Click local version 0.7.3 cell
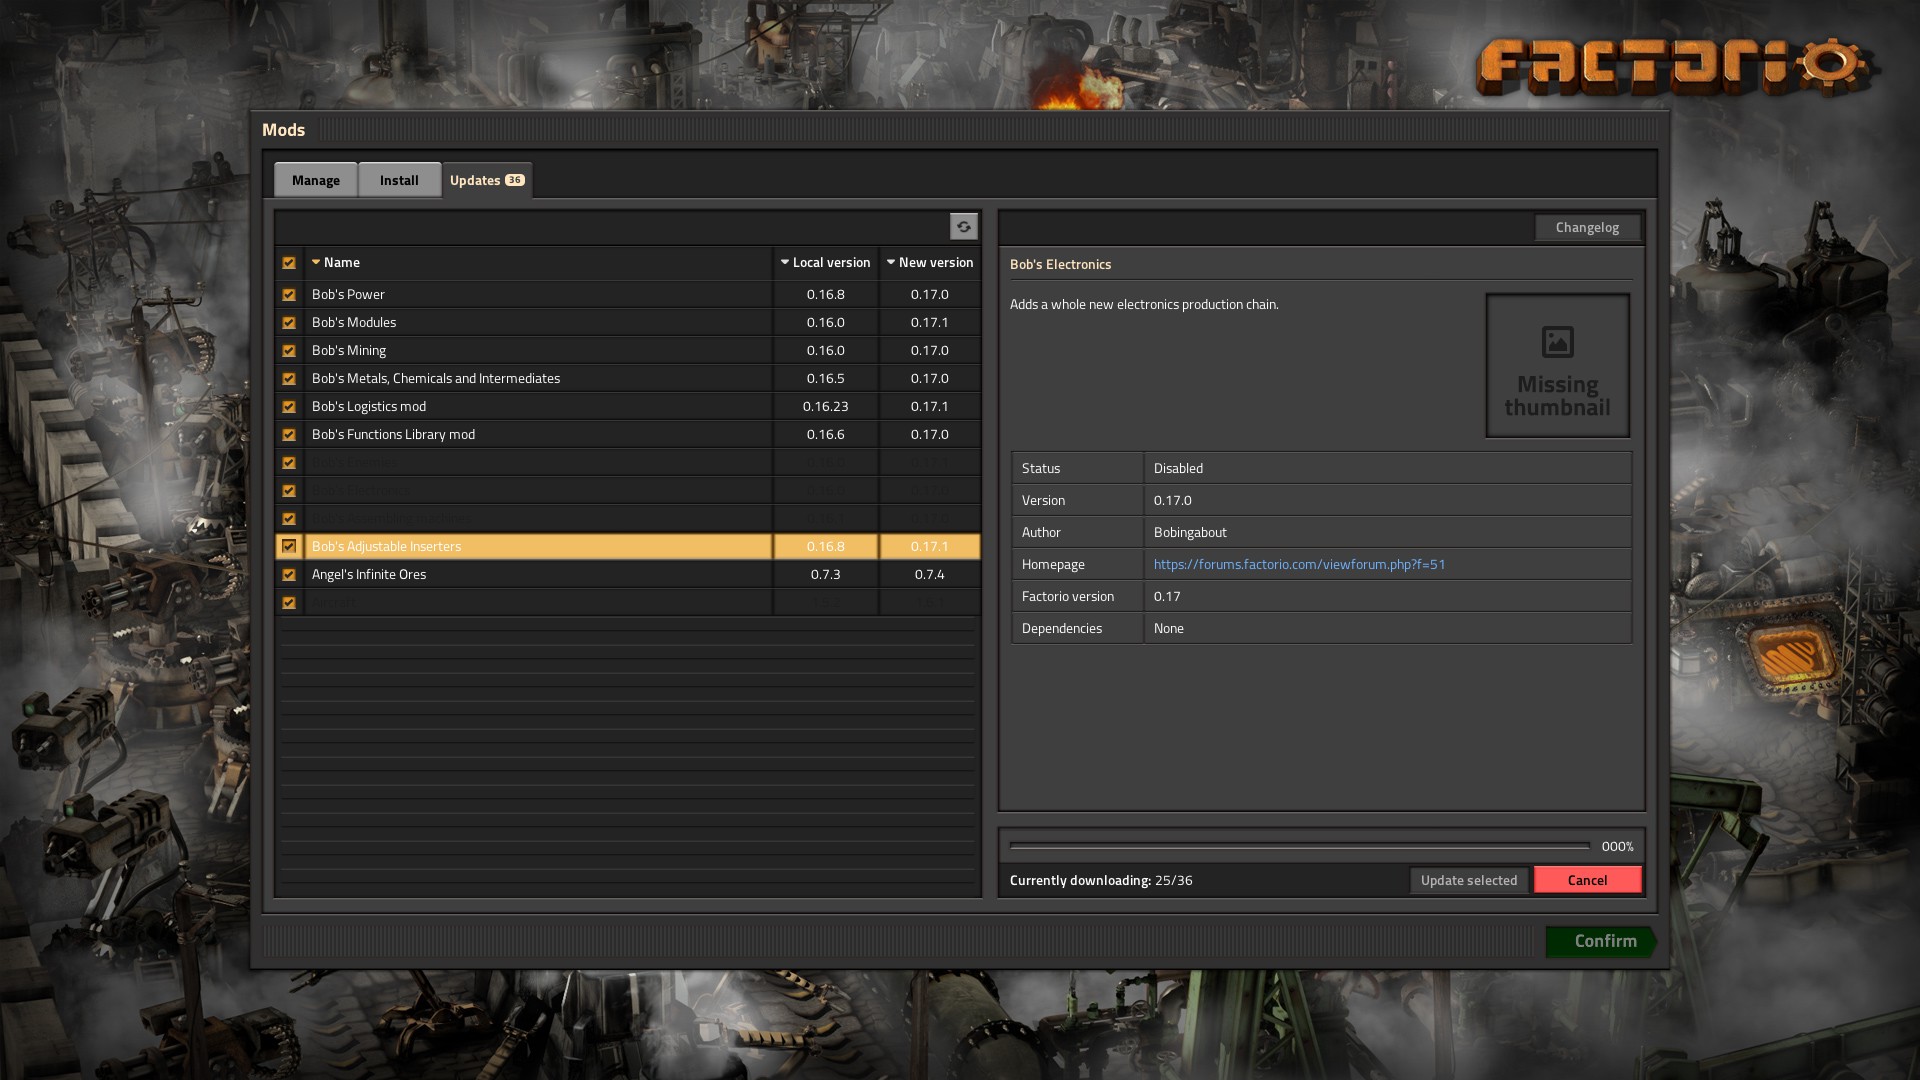This screenshot has height=1080, width=1920. [826, 574]
